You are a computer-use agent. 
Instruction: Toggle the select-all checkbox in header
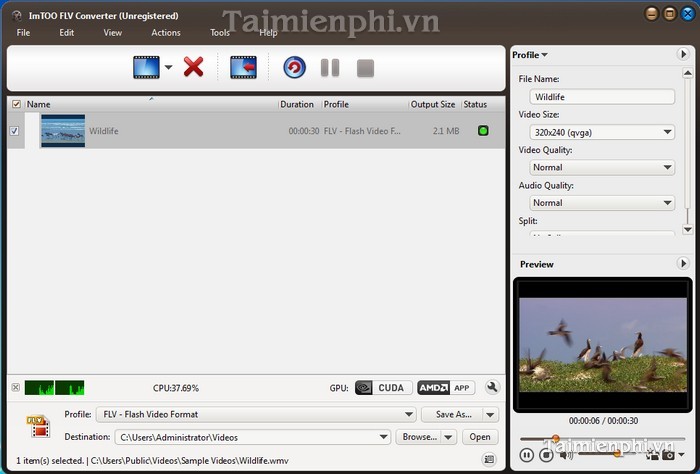[16, 104]
